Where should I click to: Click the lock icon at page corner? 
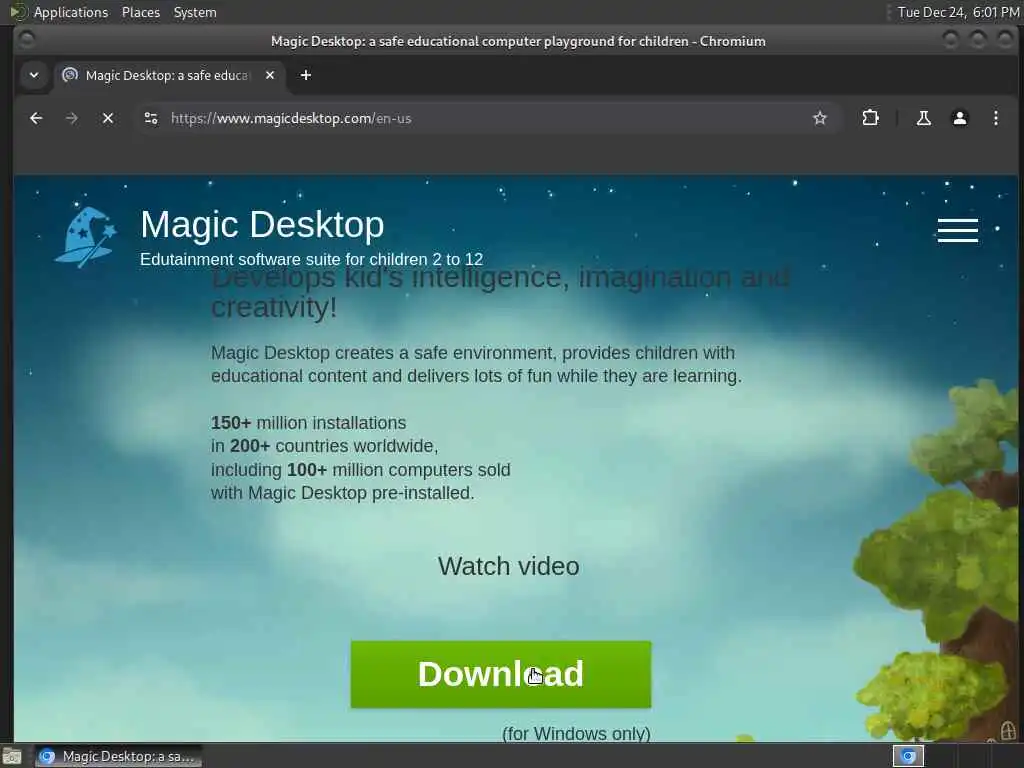[1008, 729]
